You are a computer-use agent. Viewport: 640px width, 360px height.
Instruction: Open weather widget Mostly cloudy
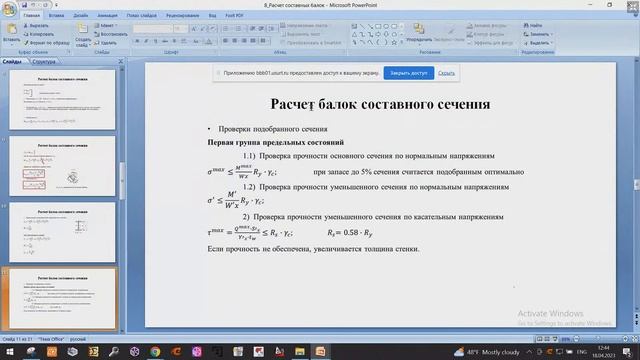(487, 352)
